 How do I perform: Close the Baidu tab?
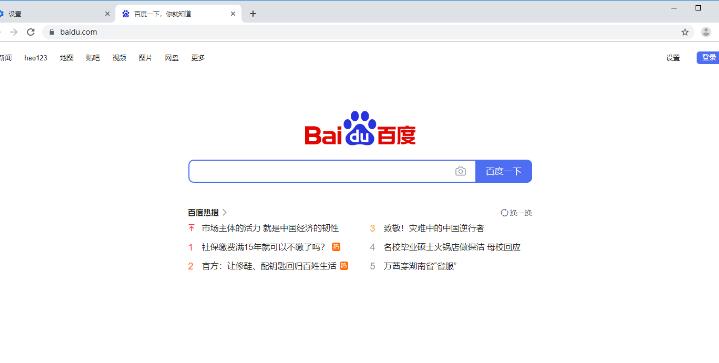pos(233,14)
